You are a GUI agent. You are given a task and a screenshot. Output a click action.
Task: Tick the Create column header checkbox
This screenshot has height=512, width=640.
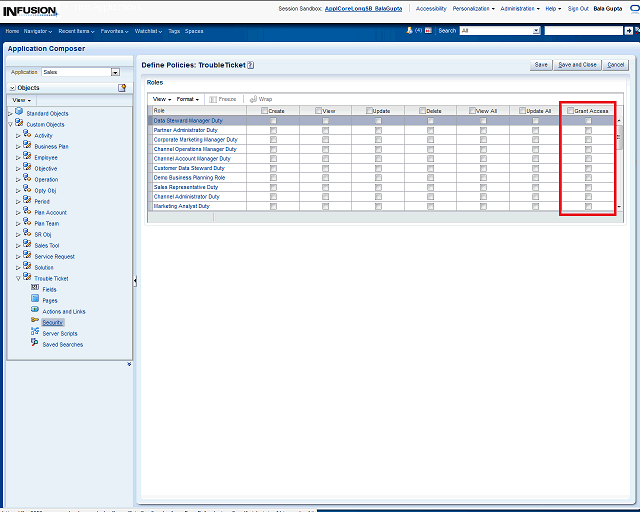[x=264, y=111]
